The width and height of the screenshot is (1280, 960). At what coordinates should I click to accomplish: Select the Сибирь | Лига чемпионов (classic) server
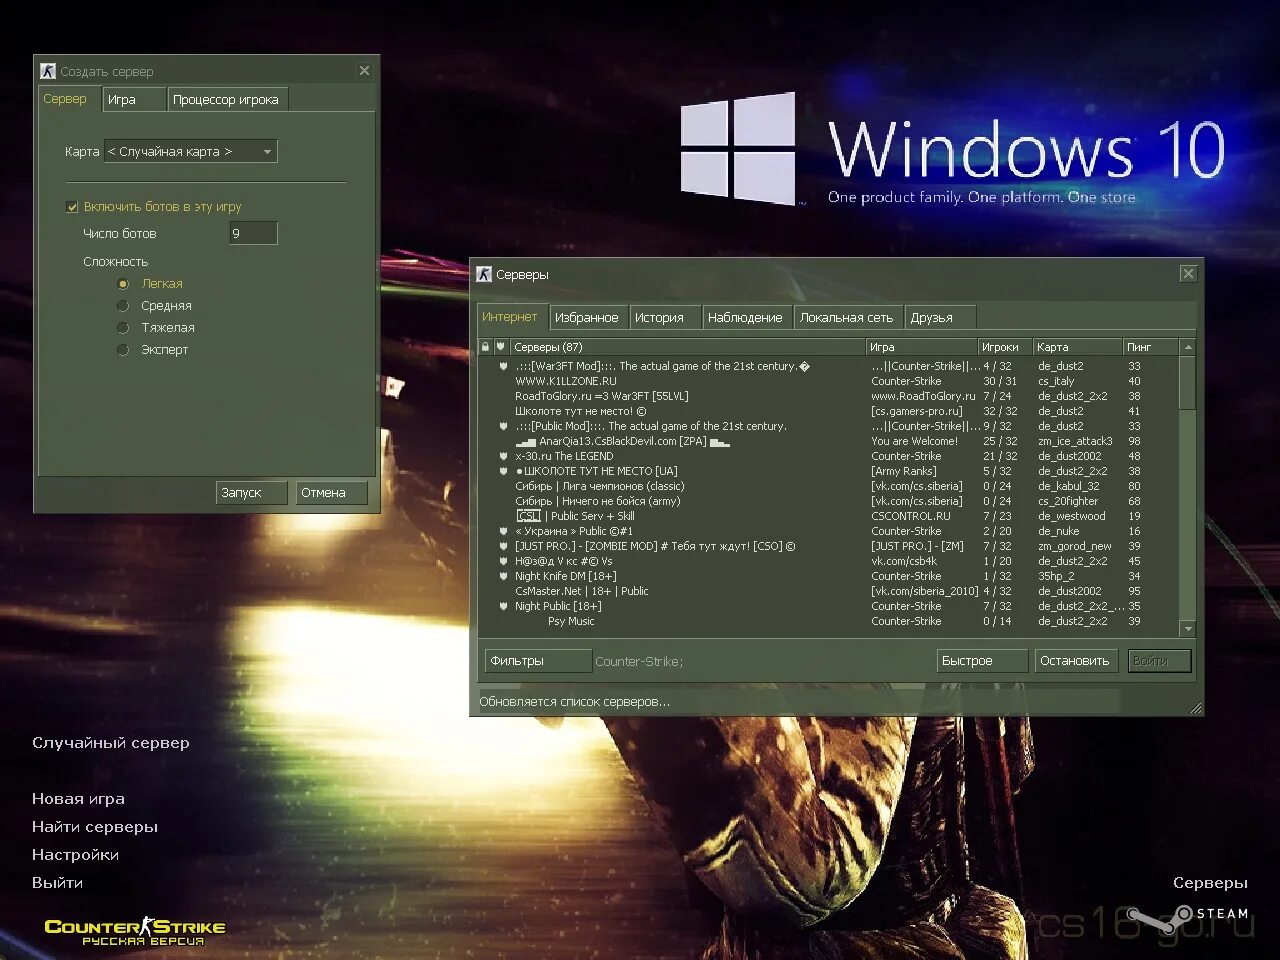tap(829, 486)
